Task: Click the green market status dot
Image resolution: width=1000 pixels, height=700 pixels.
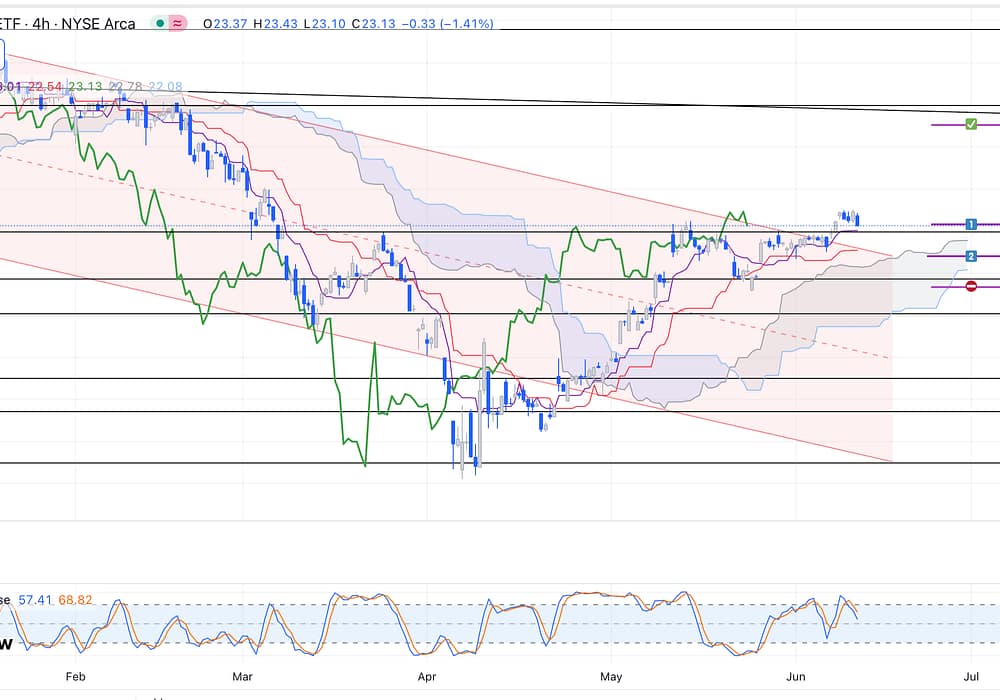Action: [160, 23]
